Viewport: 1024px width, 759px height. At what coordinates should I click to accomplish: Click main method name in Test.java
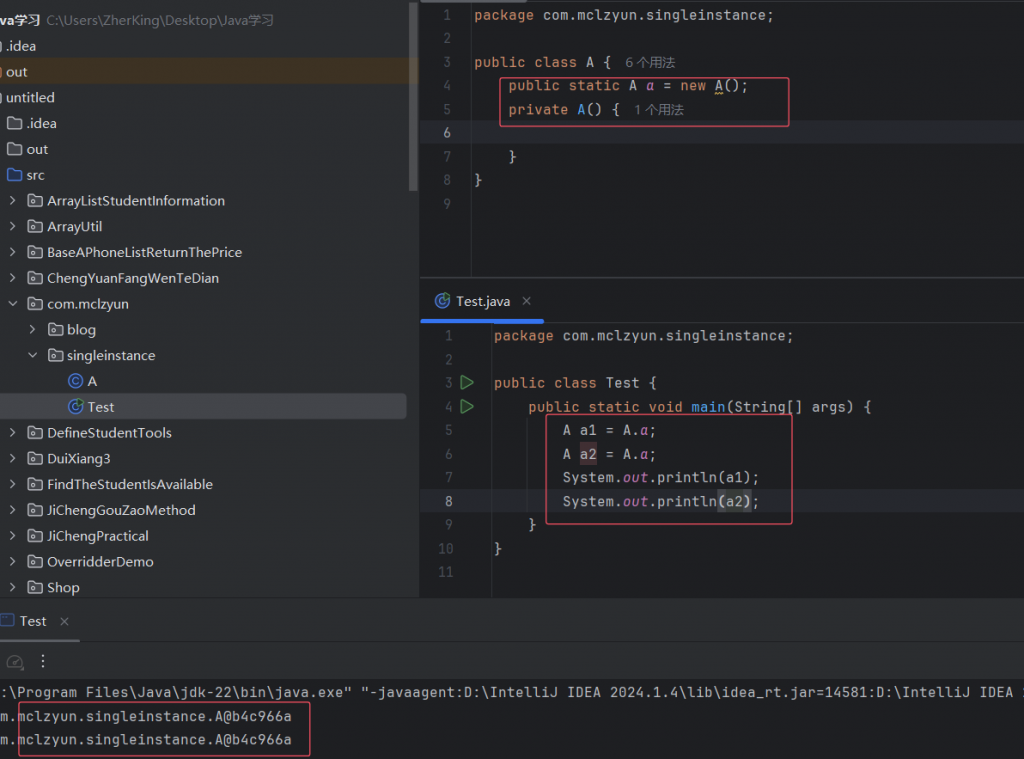pyautogui.click(x=708, y=407)
